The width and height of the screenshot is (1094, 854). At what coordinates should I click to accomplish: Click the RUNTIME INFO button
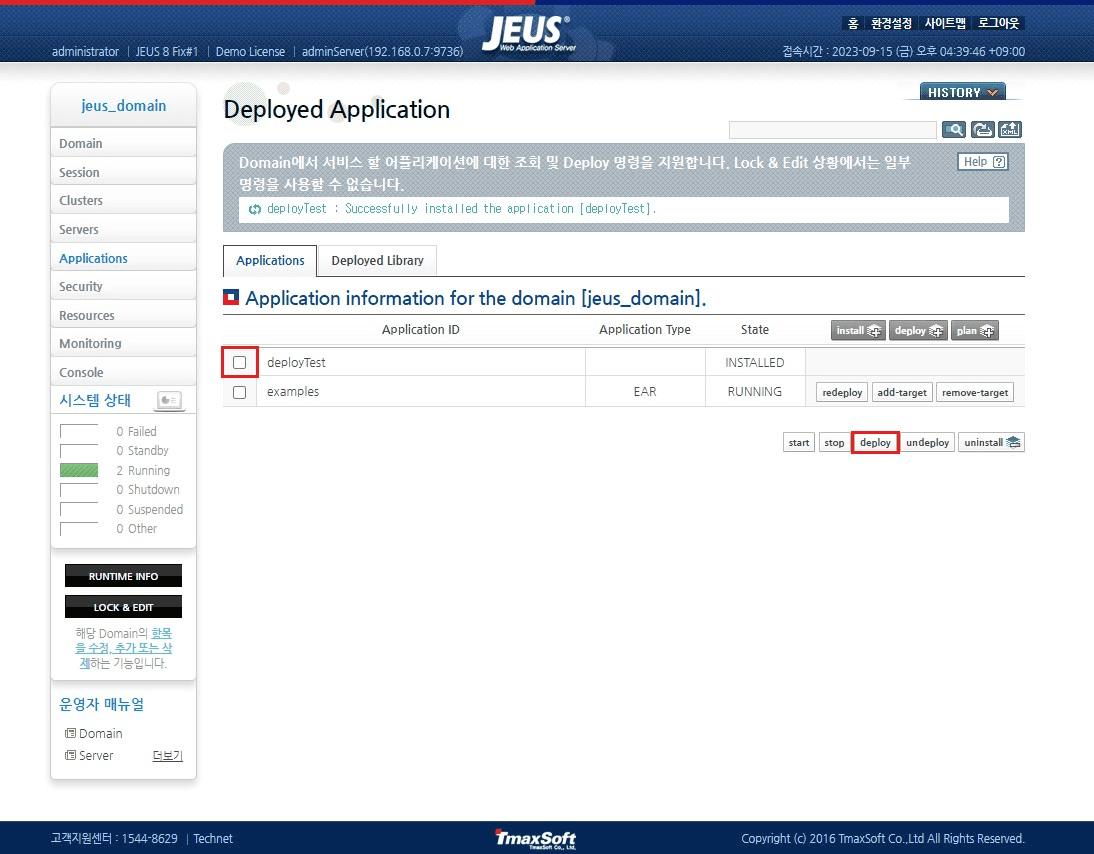coord(123,576)
